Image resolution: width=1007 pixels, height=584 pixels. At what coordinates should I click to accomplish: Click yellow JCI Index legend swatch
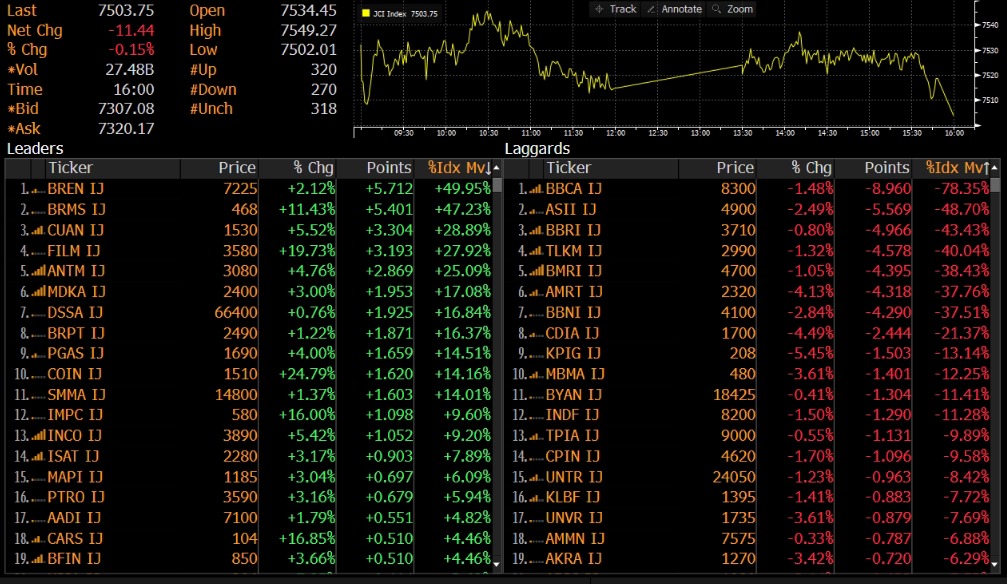366,13
